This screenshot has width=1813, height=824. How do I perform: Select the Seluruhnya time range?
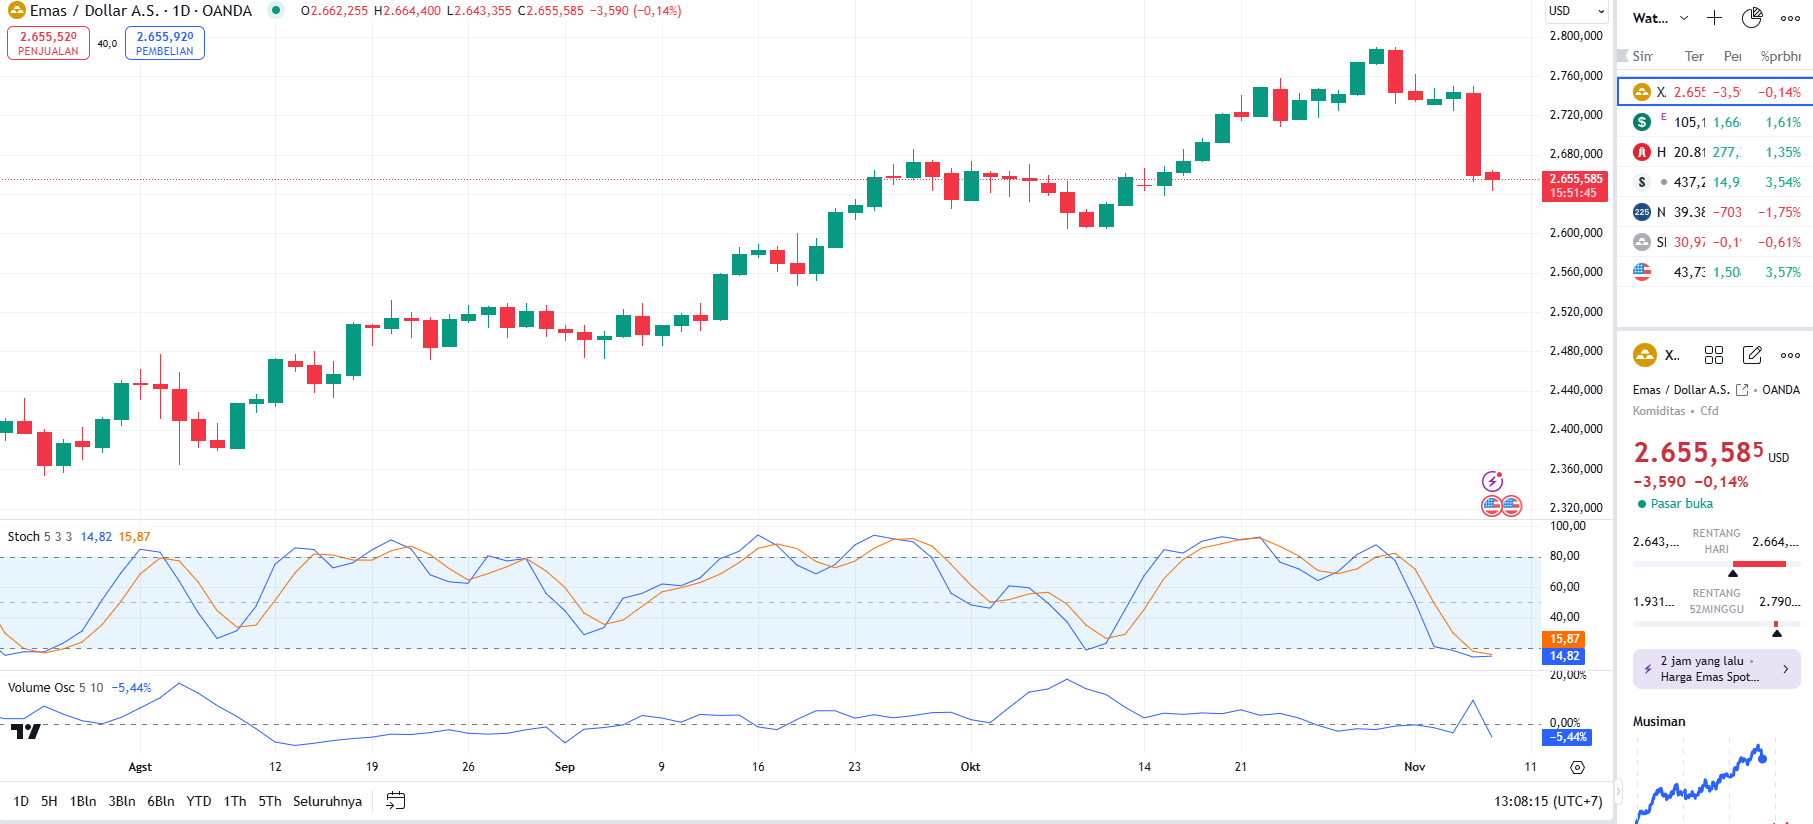pyautogui.click(x=327, y=801)
